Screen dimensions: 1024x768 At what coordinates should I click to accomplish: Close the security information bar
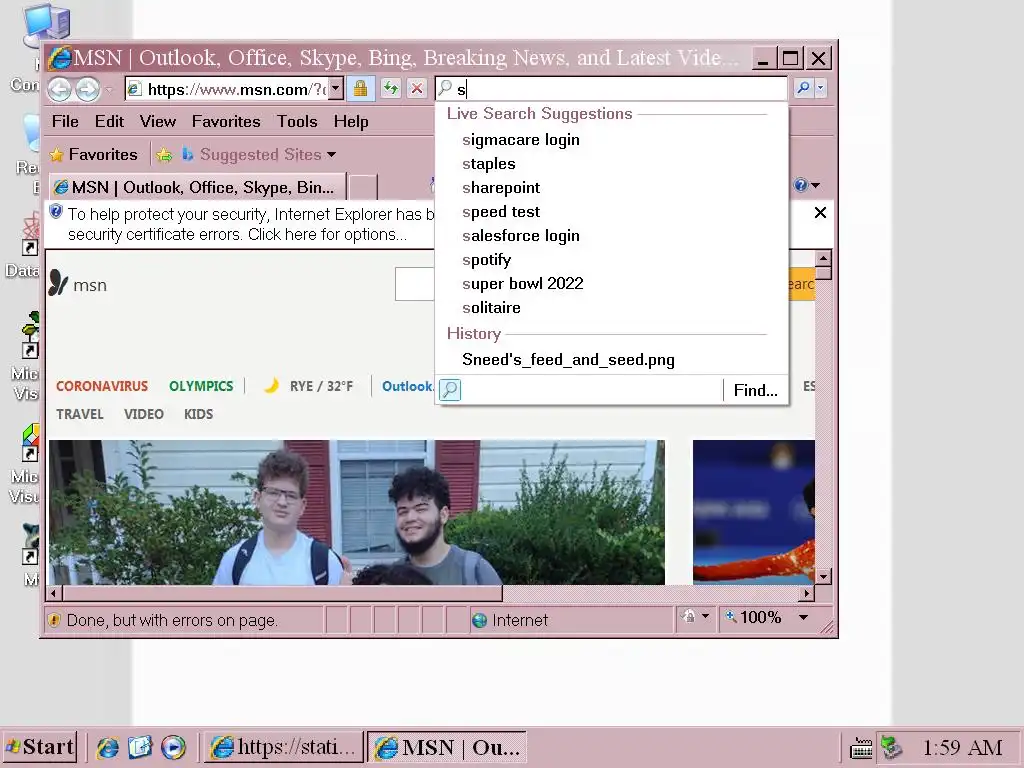[820, 213]
